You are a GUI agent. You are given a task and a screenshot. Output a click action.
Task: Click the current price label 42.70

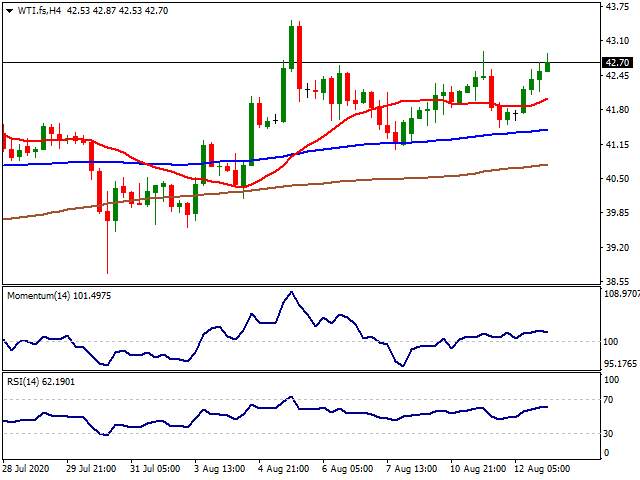click(618, 63)
